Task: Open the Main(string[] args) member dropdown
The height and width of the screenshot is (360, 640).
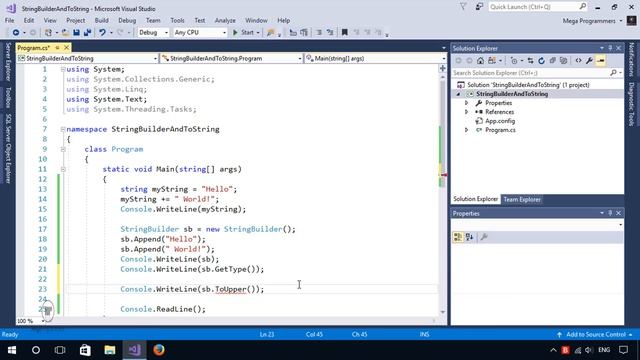Action: pyautogui.click(x=444, y=59)
